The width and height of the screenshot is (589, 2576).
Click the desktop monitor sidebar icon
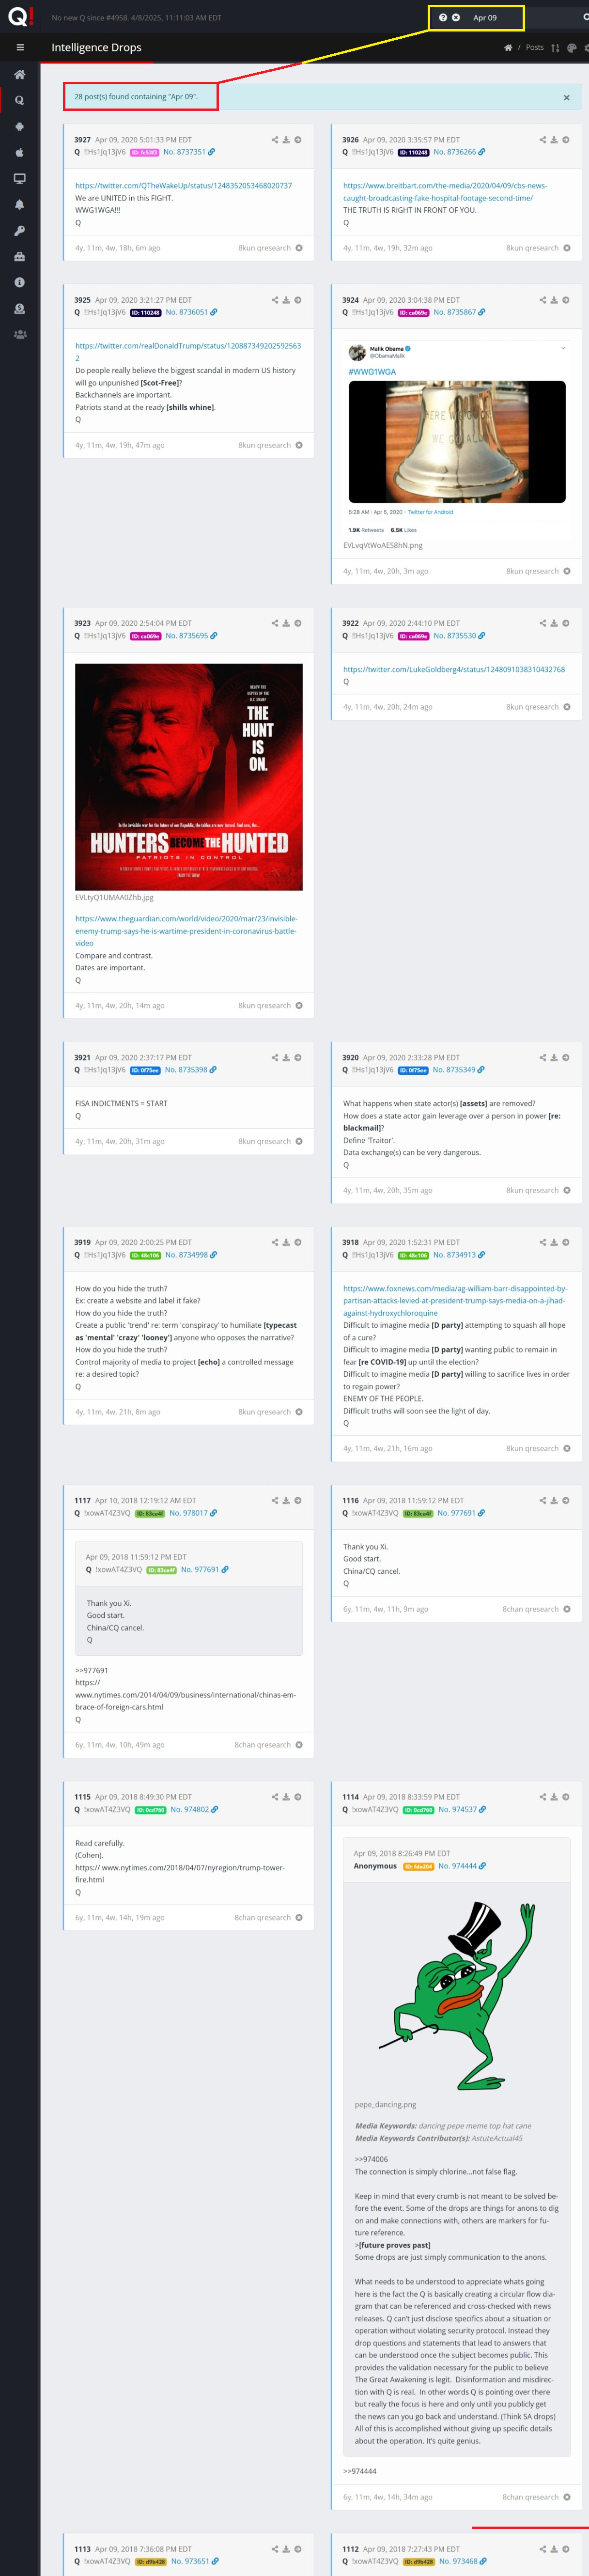coord(20,179)
